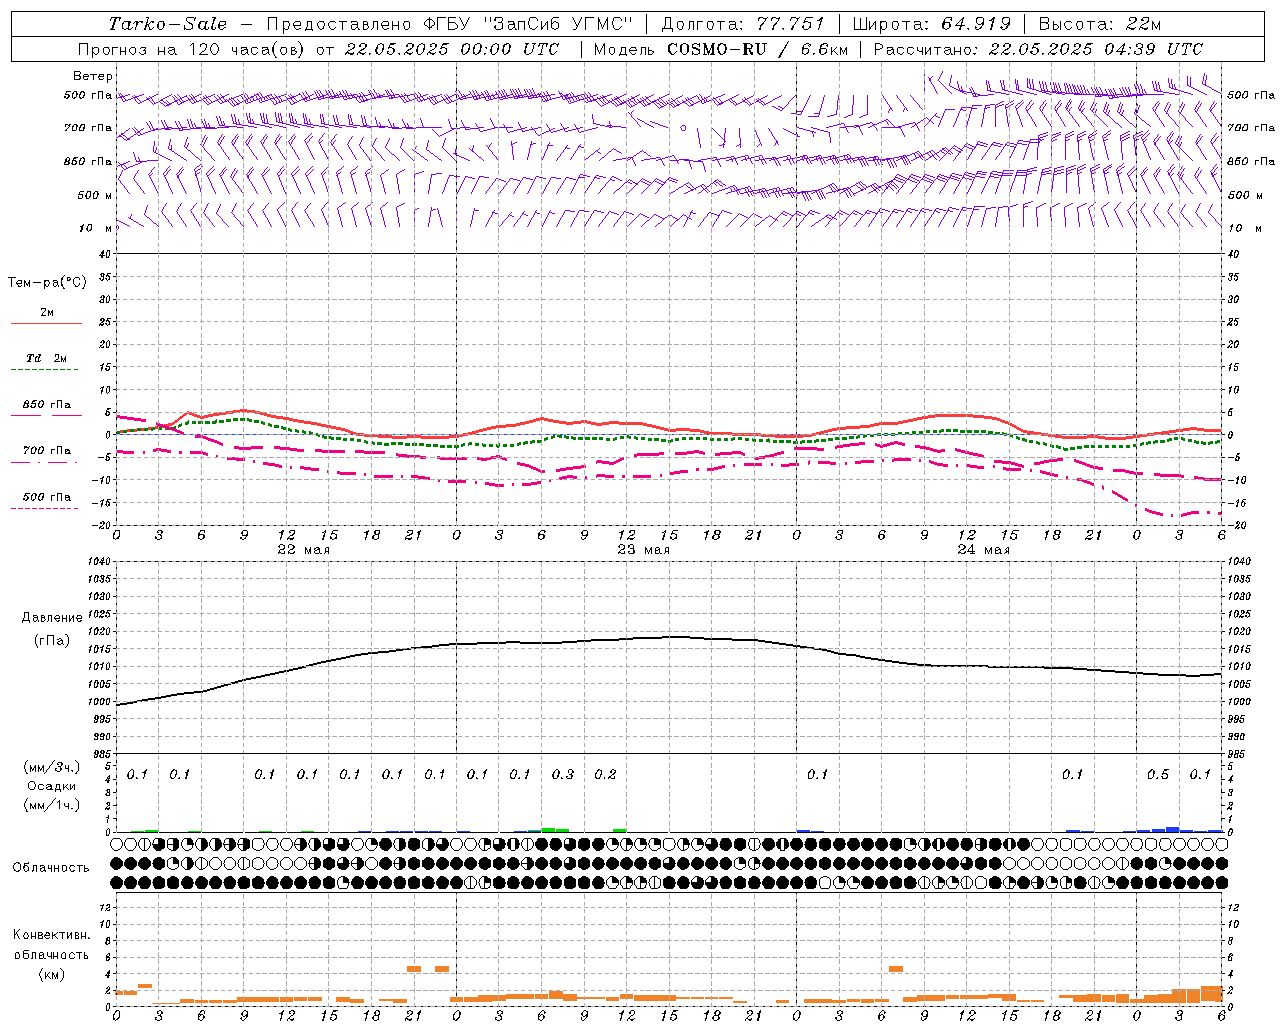Click the 0.2 precipitation value
The image size is (1280, 1024).
[605, 774]
